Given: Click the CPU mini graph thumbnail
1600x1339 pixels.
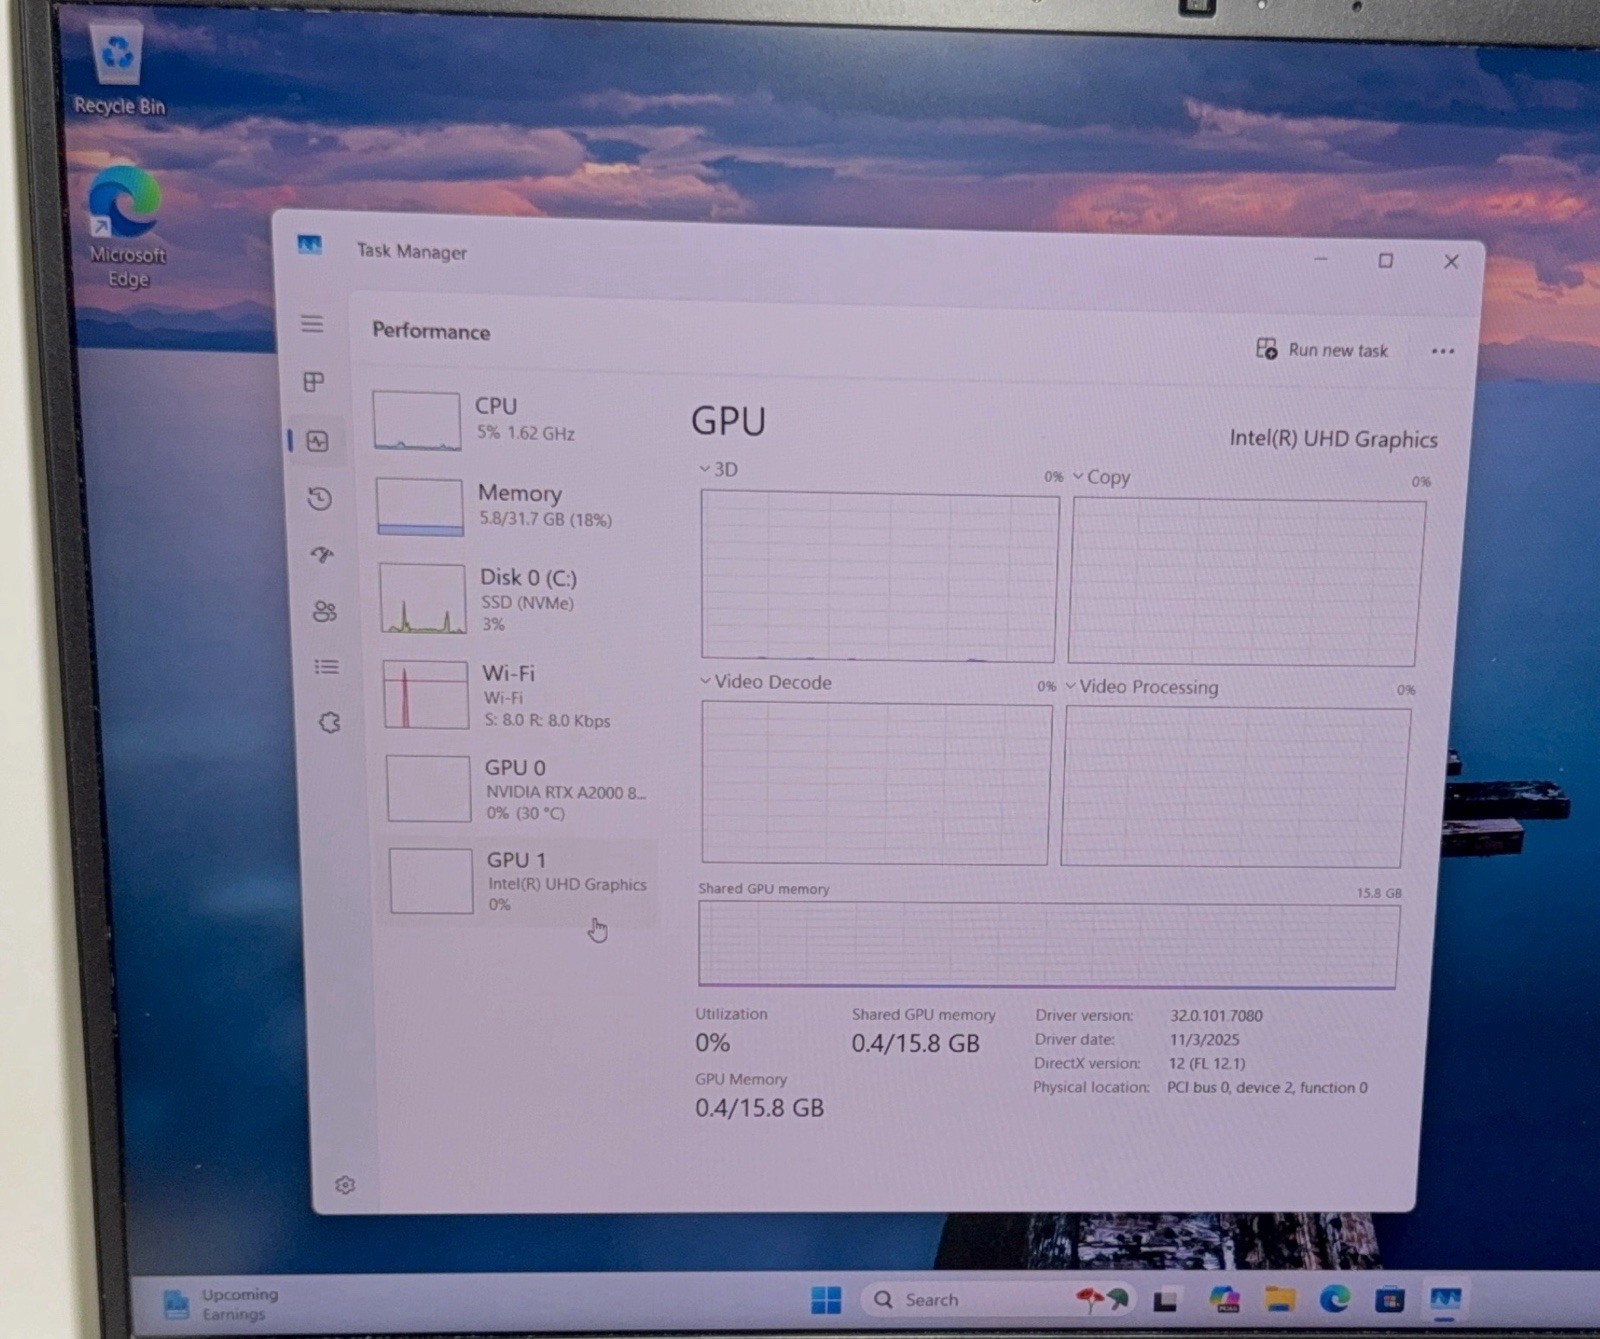Looking at the screenshot, I should tap(416, 421).
